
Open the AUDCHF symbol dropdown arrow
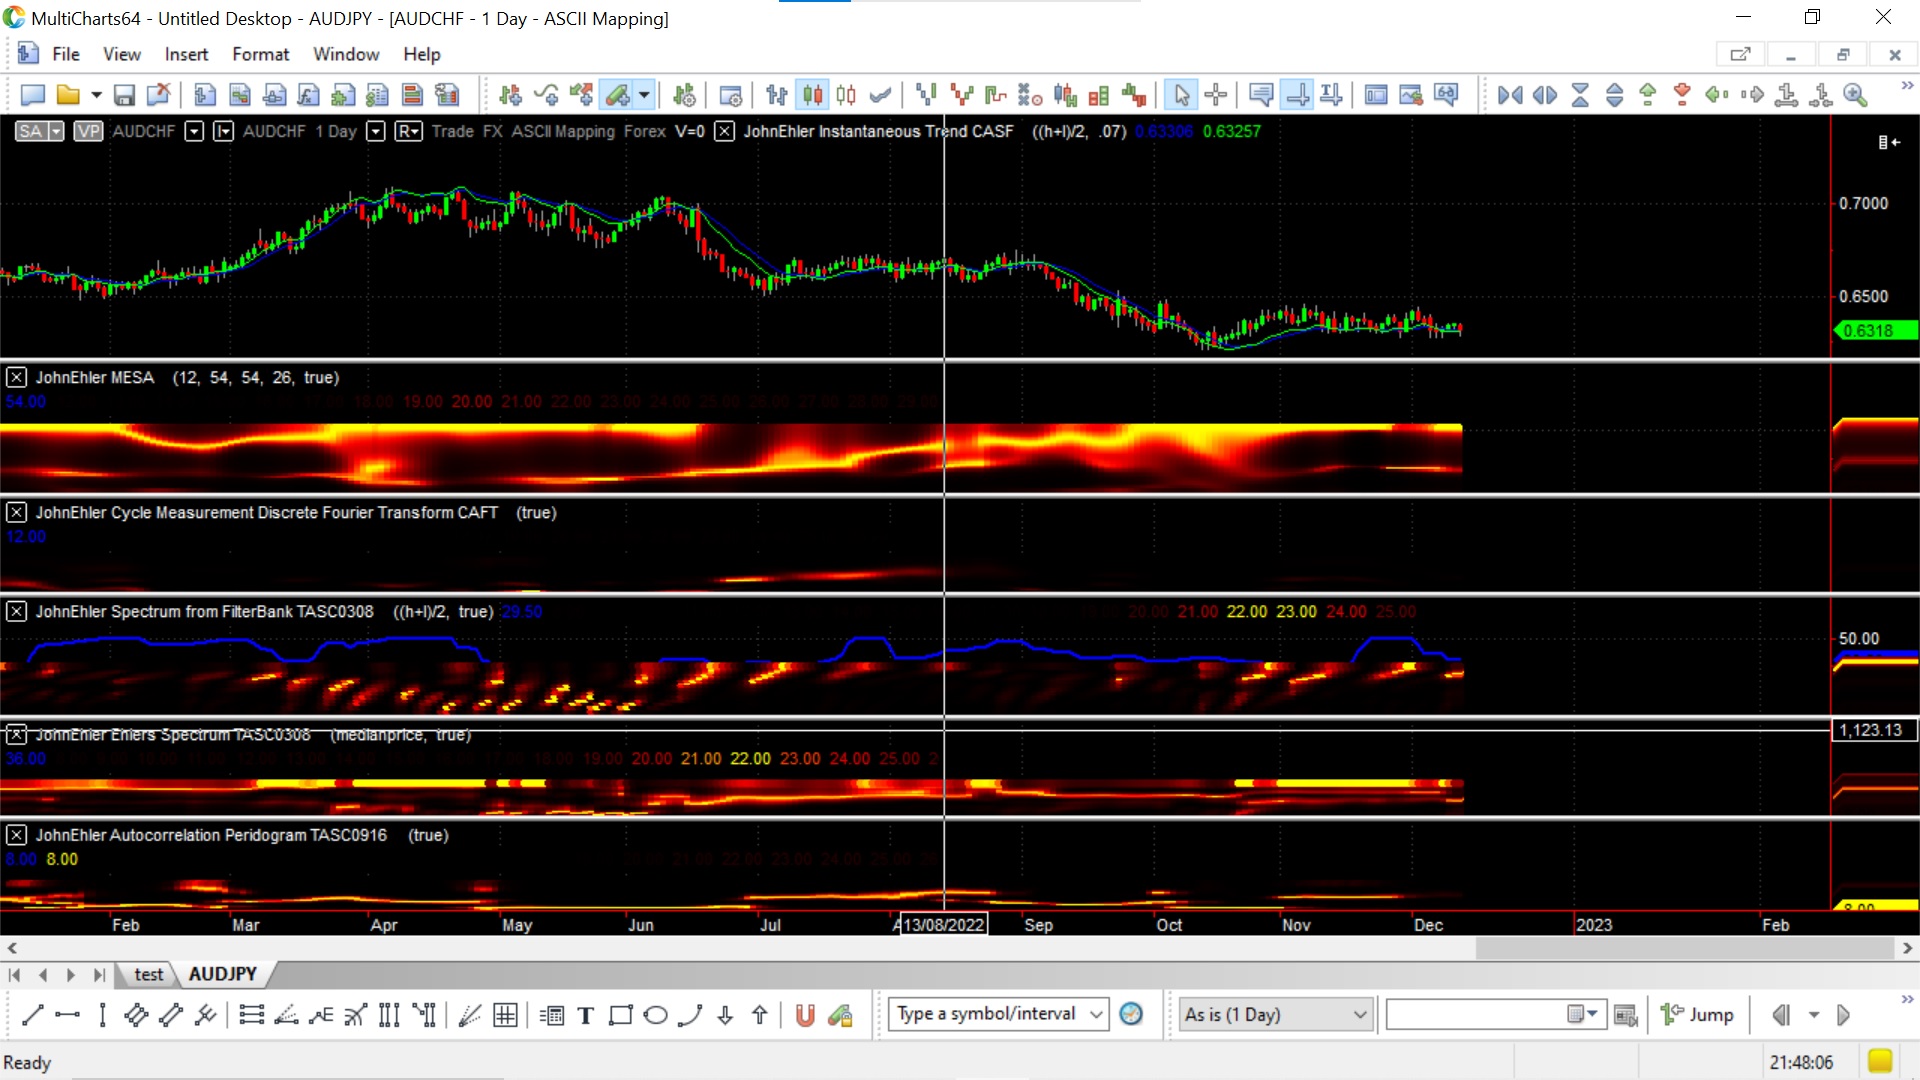[x=195, y=131]
